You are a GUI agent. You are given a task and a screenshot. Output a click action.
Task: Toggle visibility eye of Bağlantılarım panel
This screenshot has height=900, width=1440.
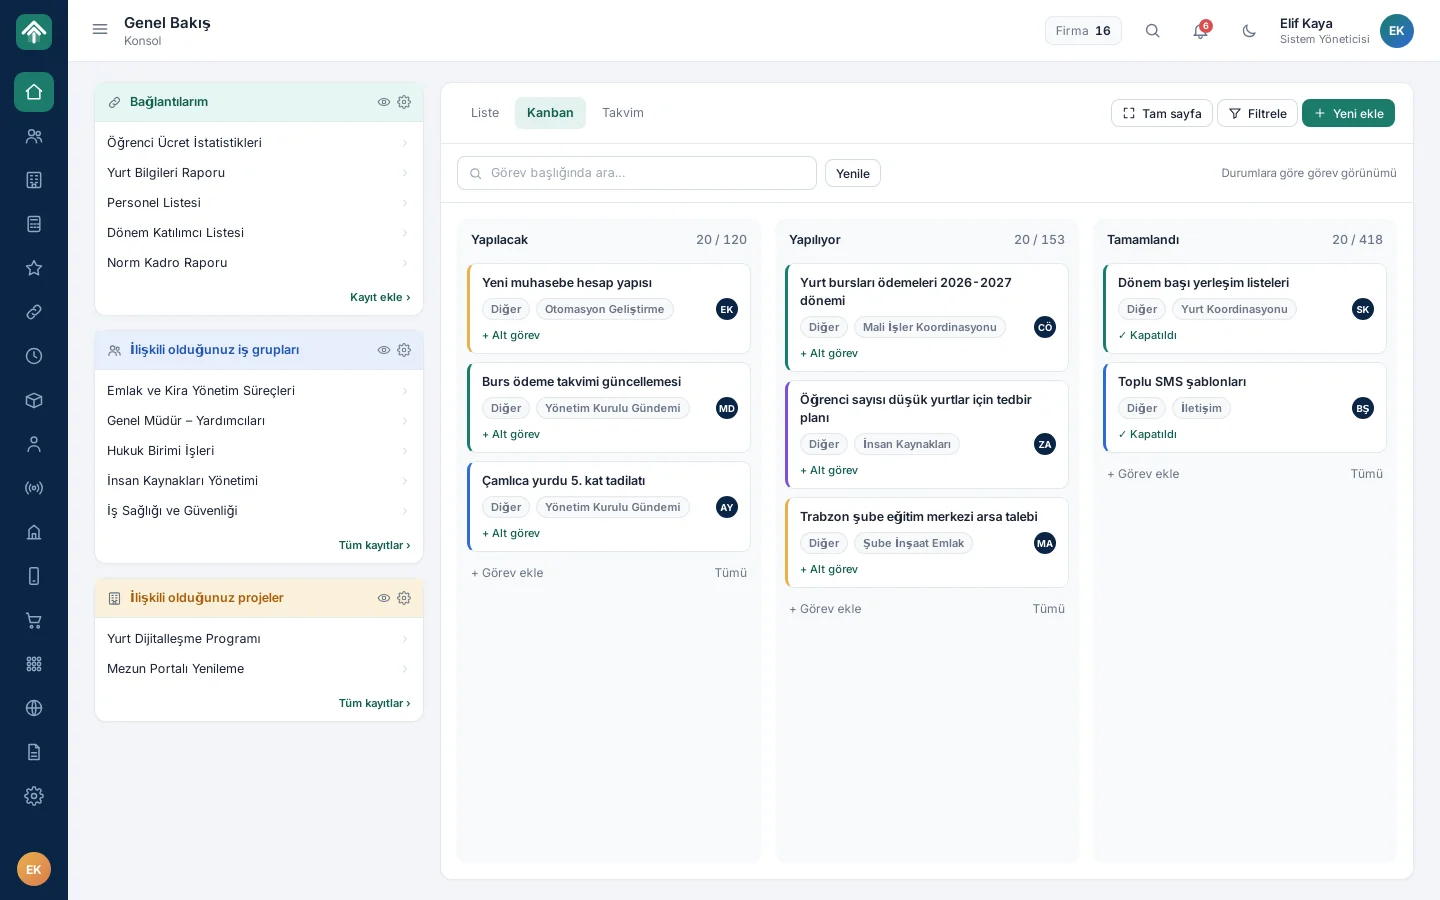(x=384, y=102)
